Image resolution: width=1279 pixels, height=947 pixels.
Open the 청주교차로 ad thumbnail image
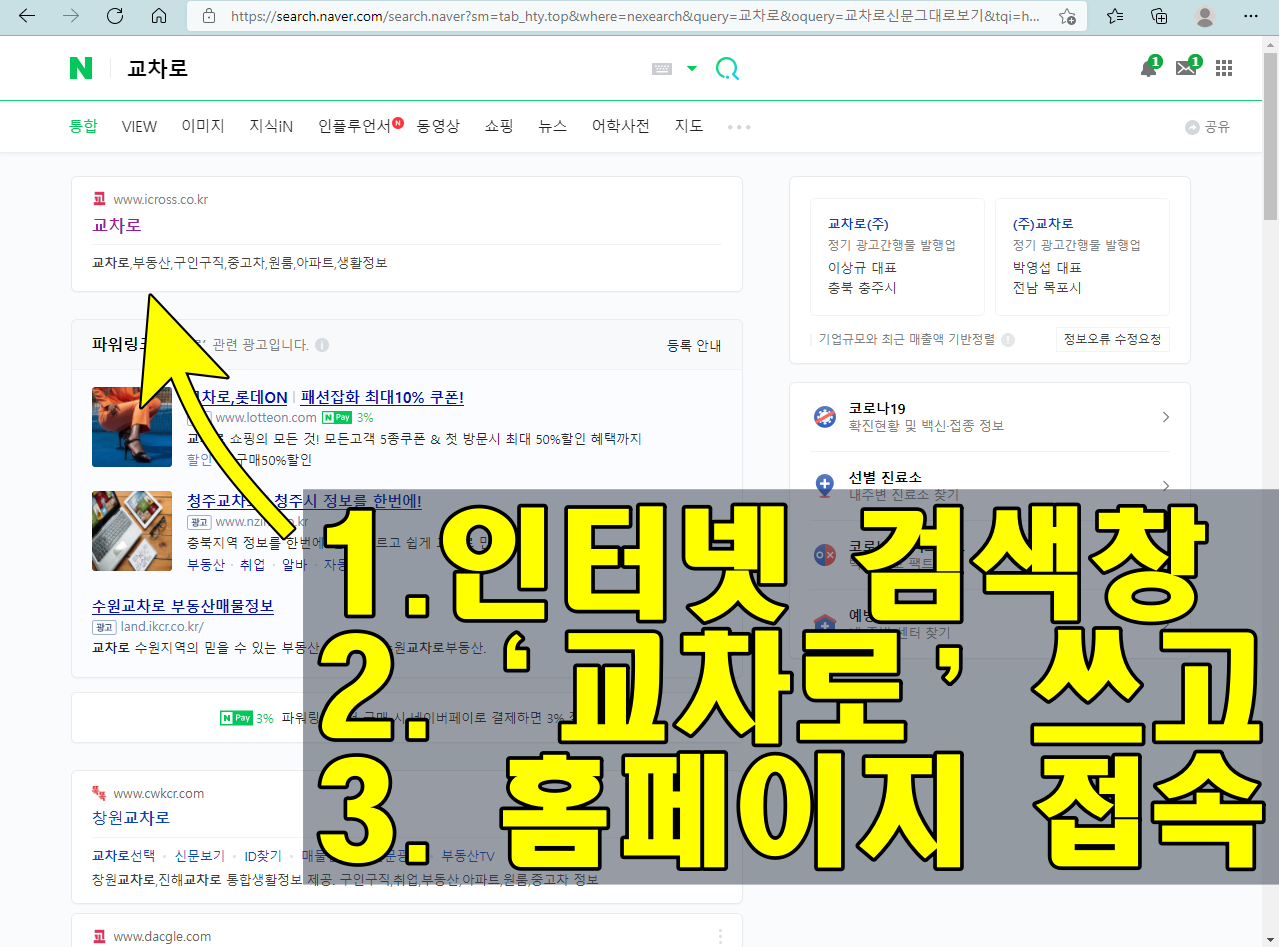click(x=132, y=531)
